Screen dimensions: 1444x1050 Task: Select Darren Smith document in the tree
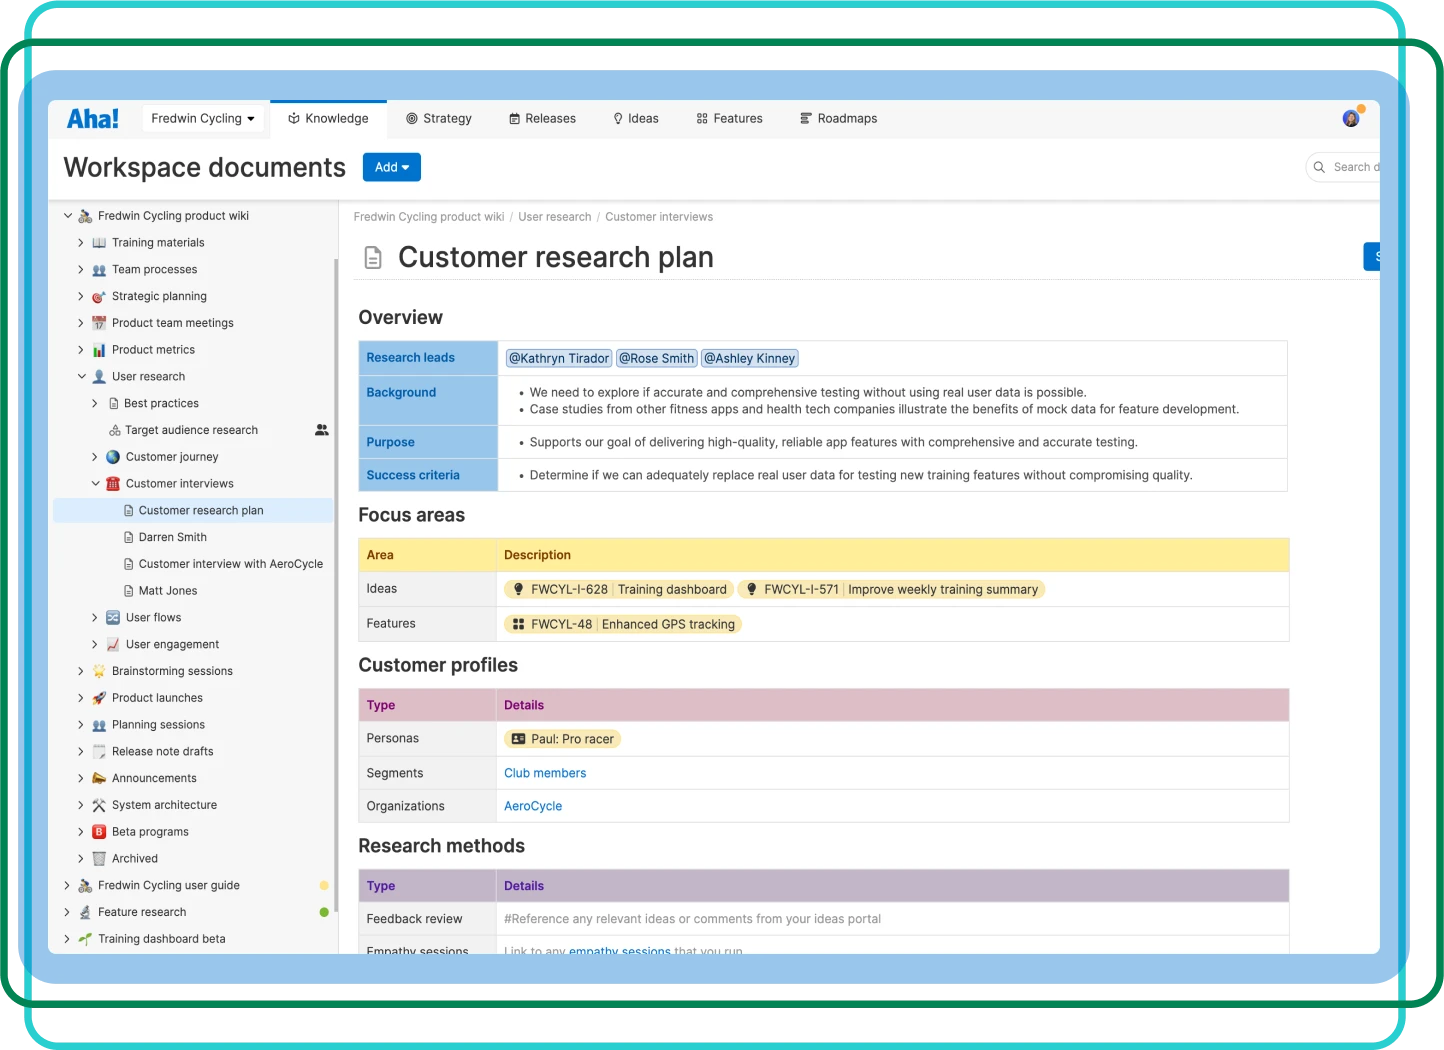pyautogui.click(x=172, y=537)
